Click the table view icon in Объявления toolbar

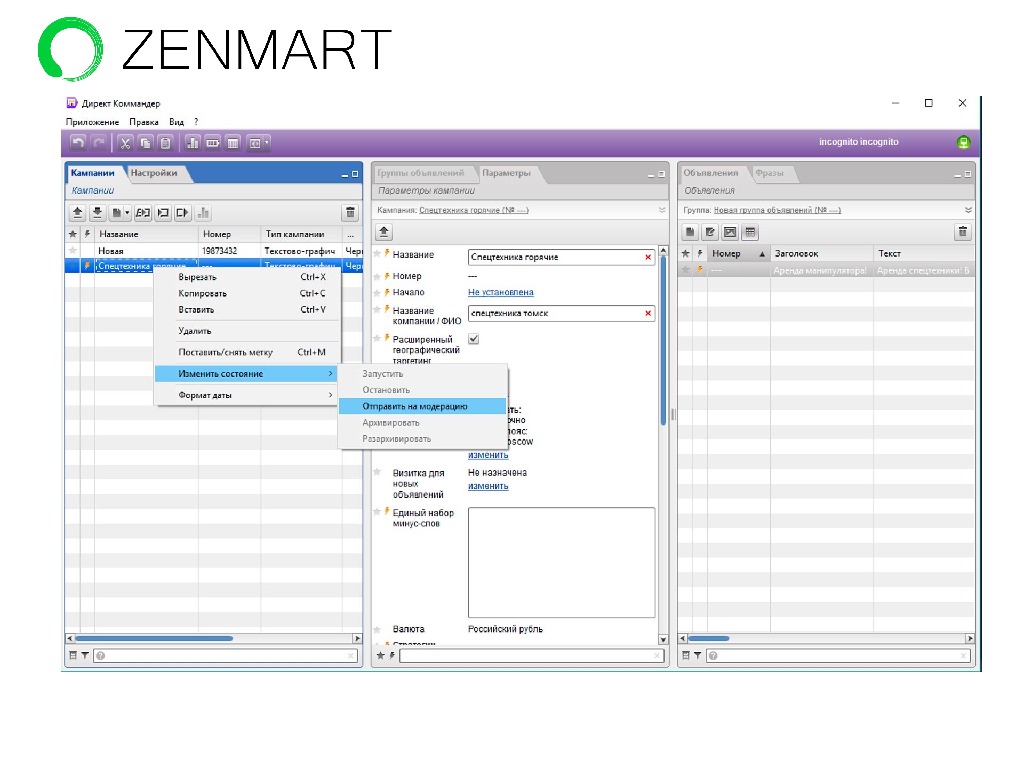coord(750,232)
